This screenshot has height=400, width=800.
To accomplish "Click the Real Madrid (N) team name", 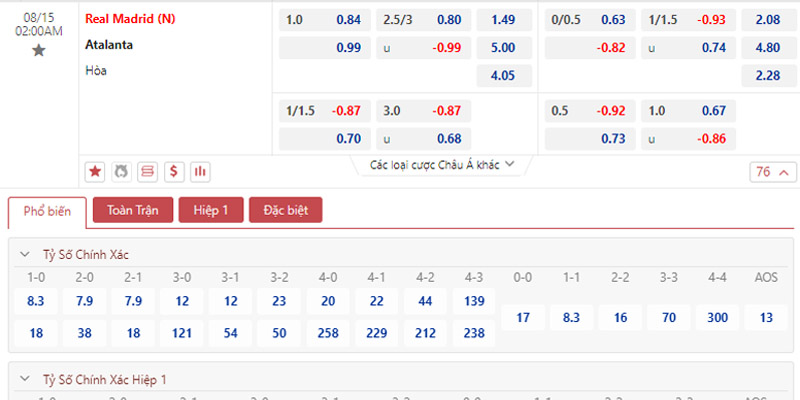I will (130, 19).
